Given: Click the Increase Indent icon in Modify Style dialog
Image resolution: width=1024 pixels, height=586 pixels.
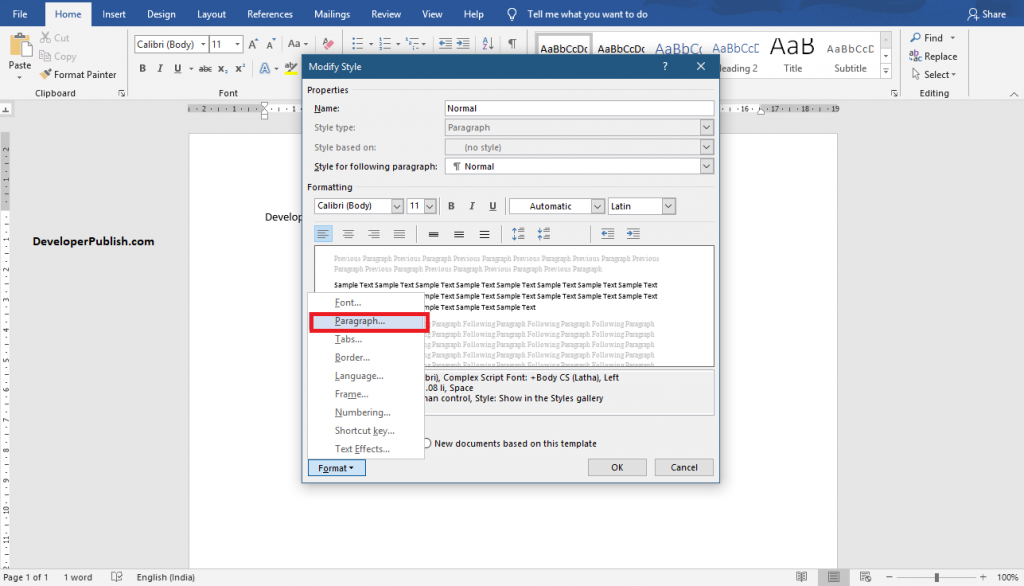Looking at the screenshot, I should (x=632, y=233).
